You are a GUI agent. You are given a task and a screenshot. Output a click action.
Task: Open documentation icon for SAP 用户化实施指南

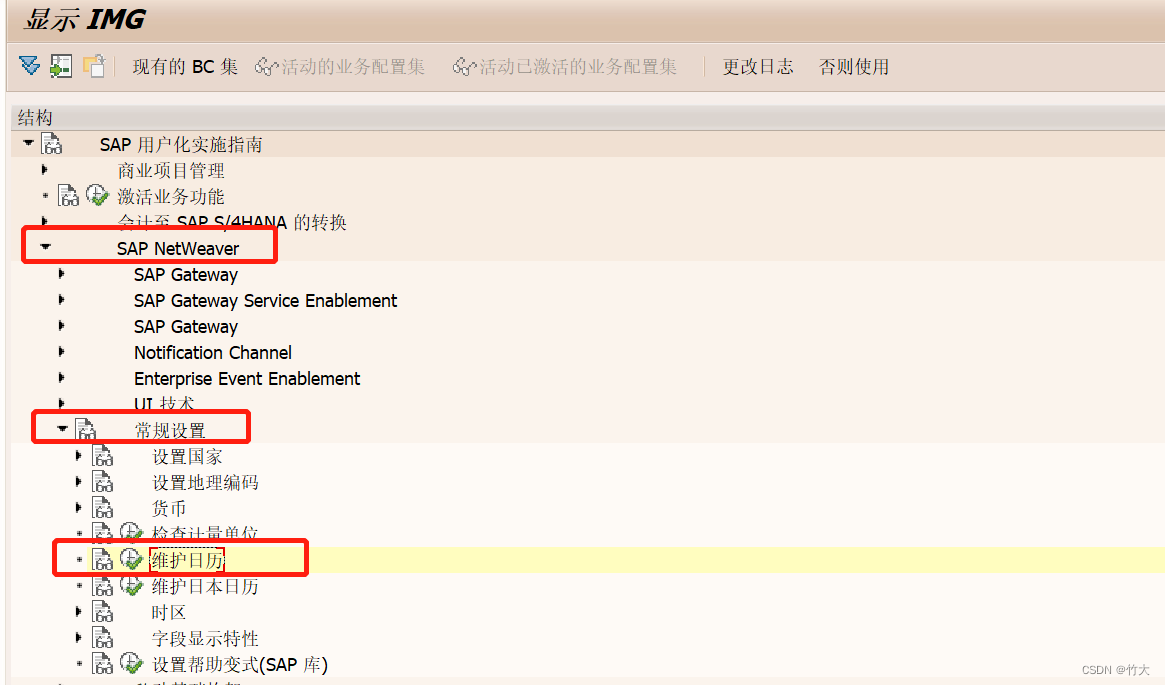[x=52, y=143]
